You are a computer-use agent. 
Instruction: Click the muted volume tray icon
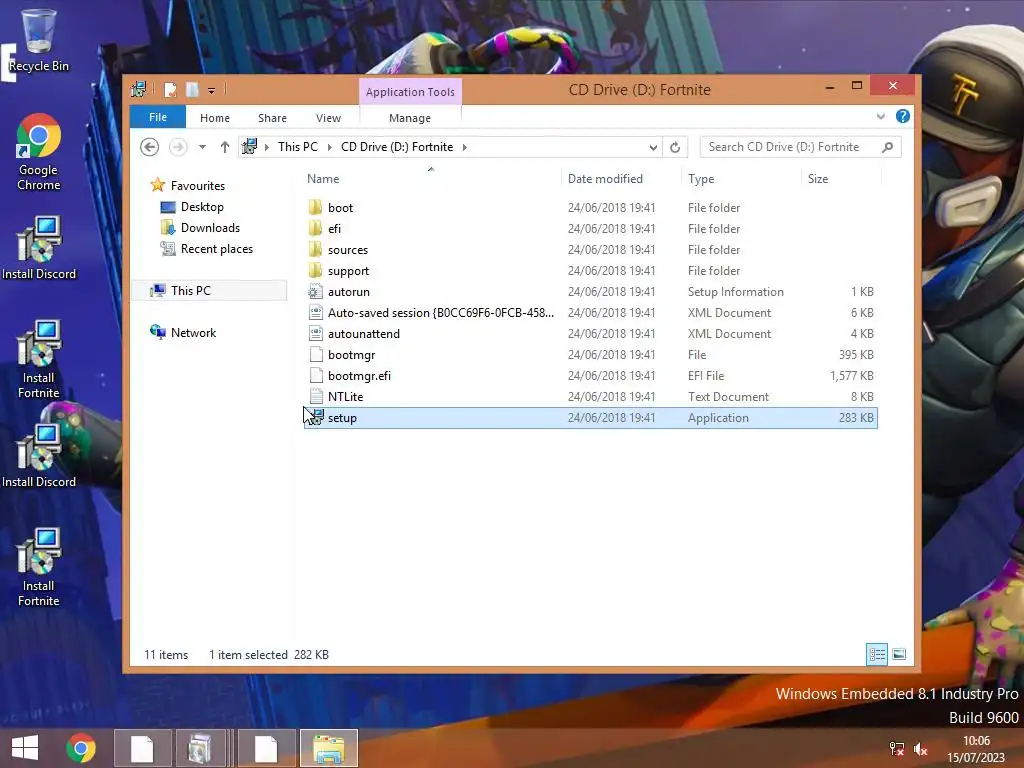click(x=921, y=749)
